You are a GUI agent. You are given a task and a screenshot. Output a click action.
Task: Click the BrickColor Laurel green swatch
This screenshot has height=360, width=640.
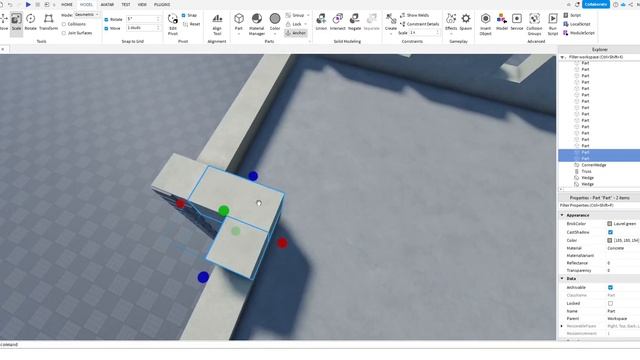pos(610,224)
